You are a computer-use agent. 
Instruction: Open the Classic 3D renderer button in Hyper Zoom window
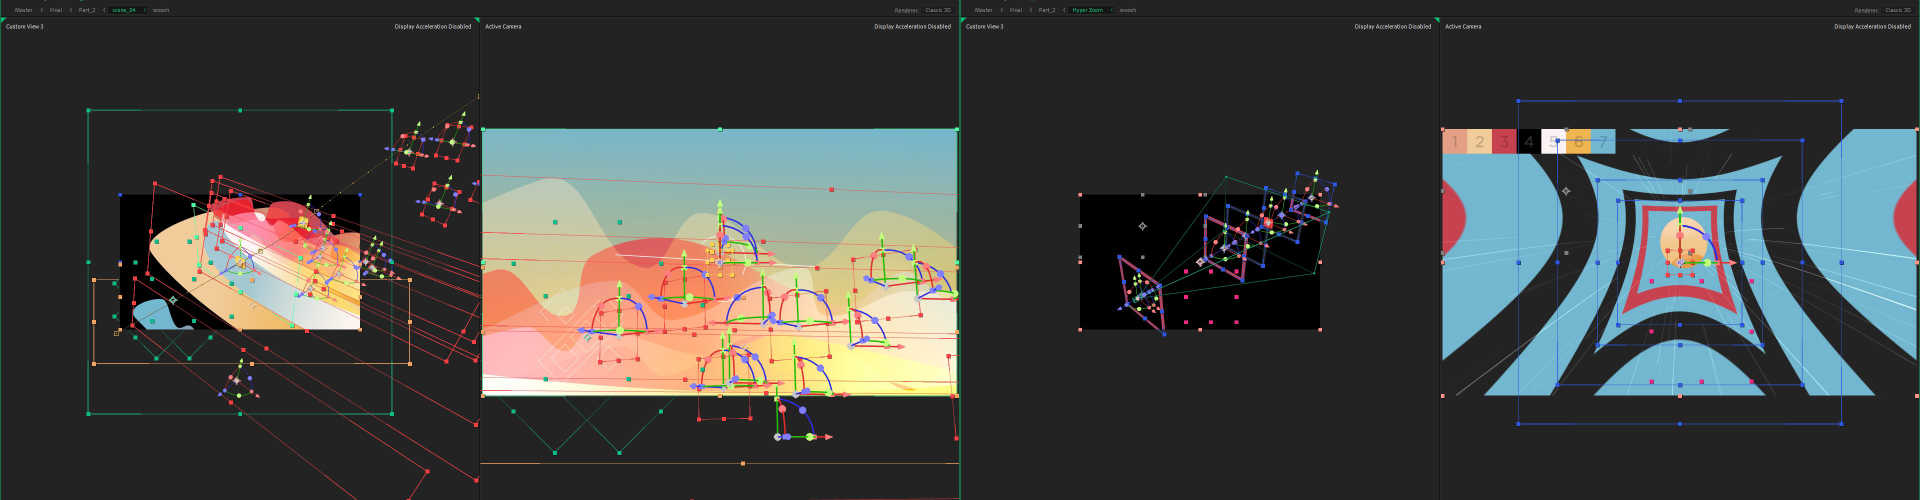(1898, 10)
